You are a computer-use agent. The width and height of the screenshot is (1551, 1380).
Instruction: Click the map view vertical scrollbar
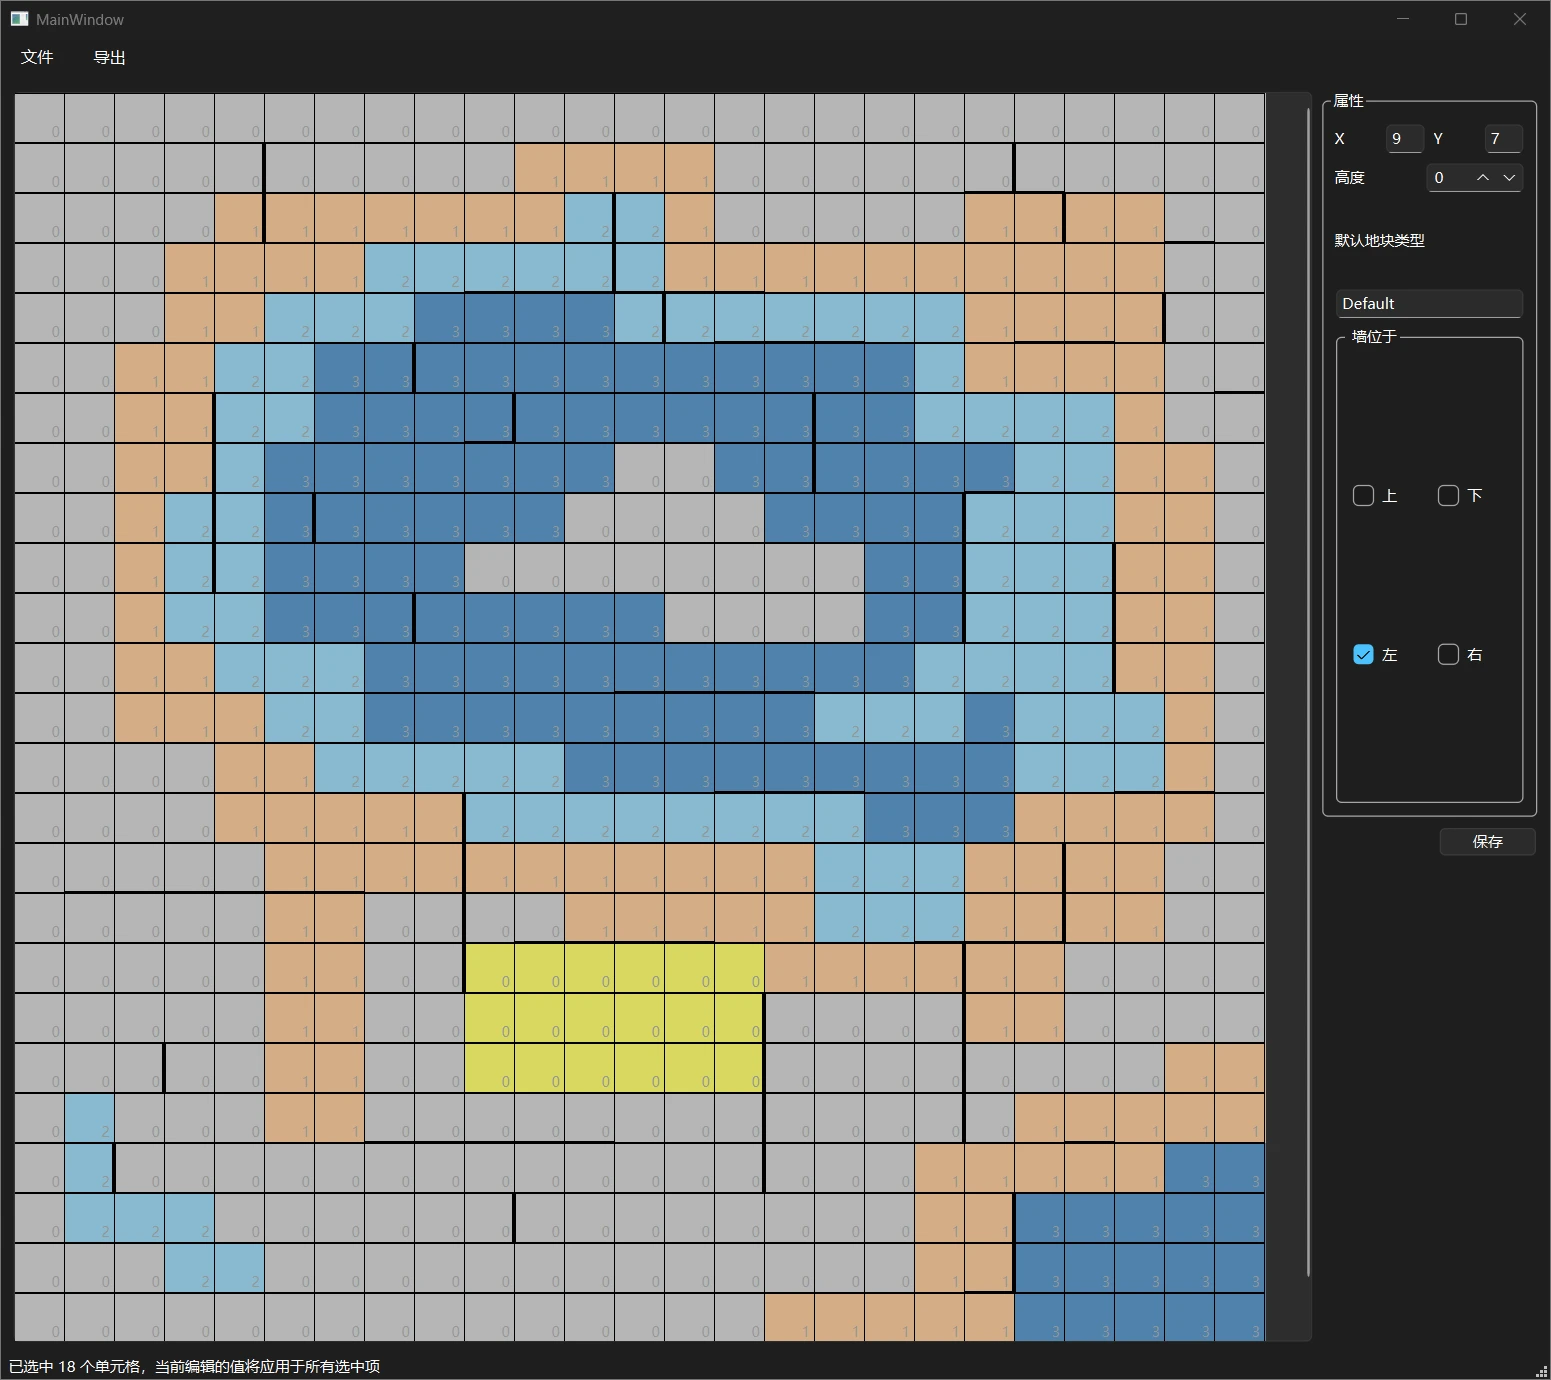pos(1308,690)
